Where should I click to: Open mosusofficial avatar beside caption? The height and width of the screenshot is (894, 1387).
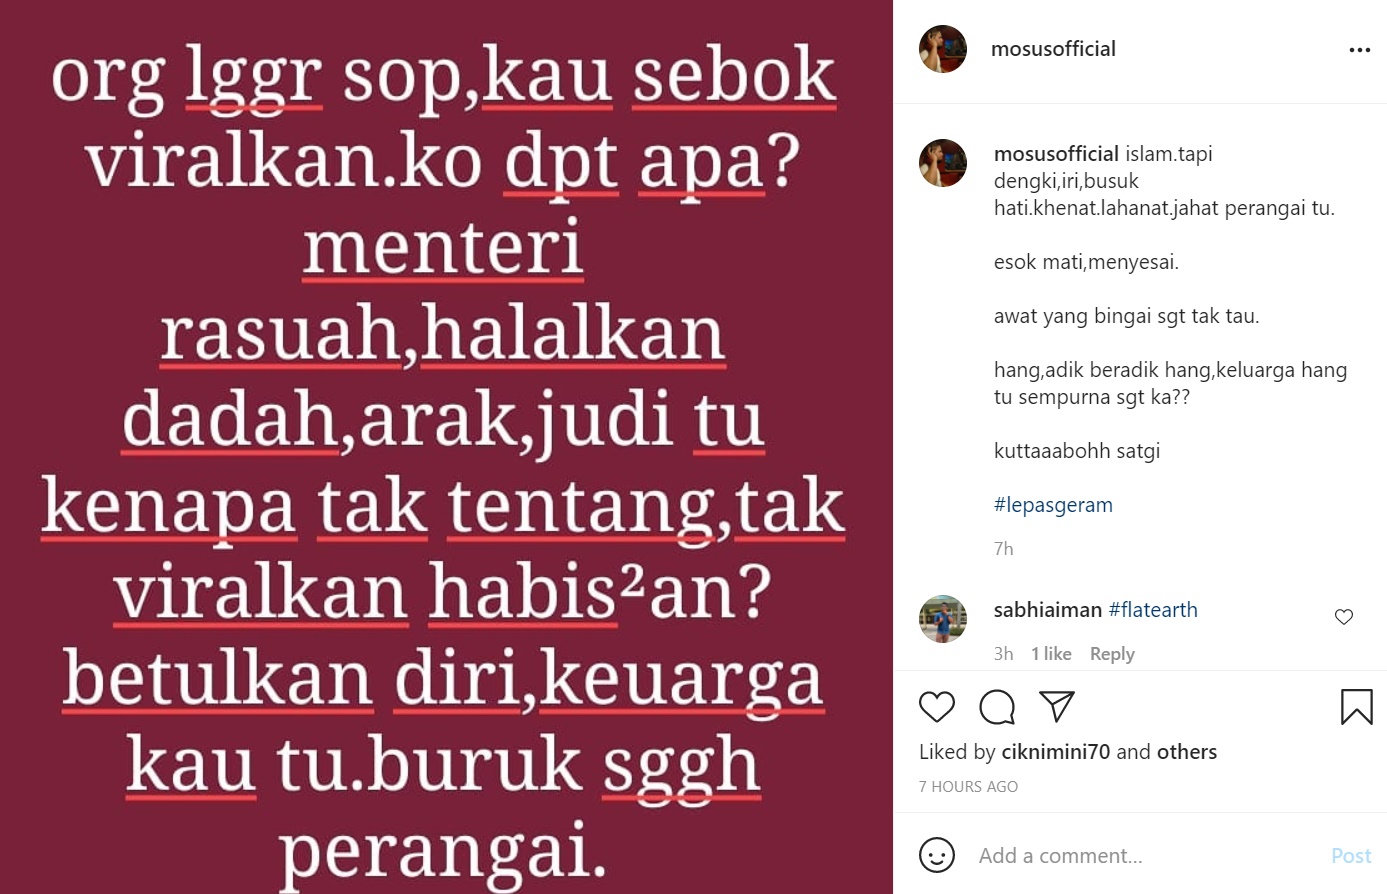[x=943, y=163]
